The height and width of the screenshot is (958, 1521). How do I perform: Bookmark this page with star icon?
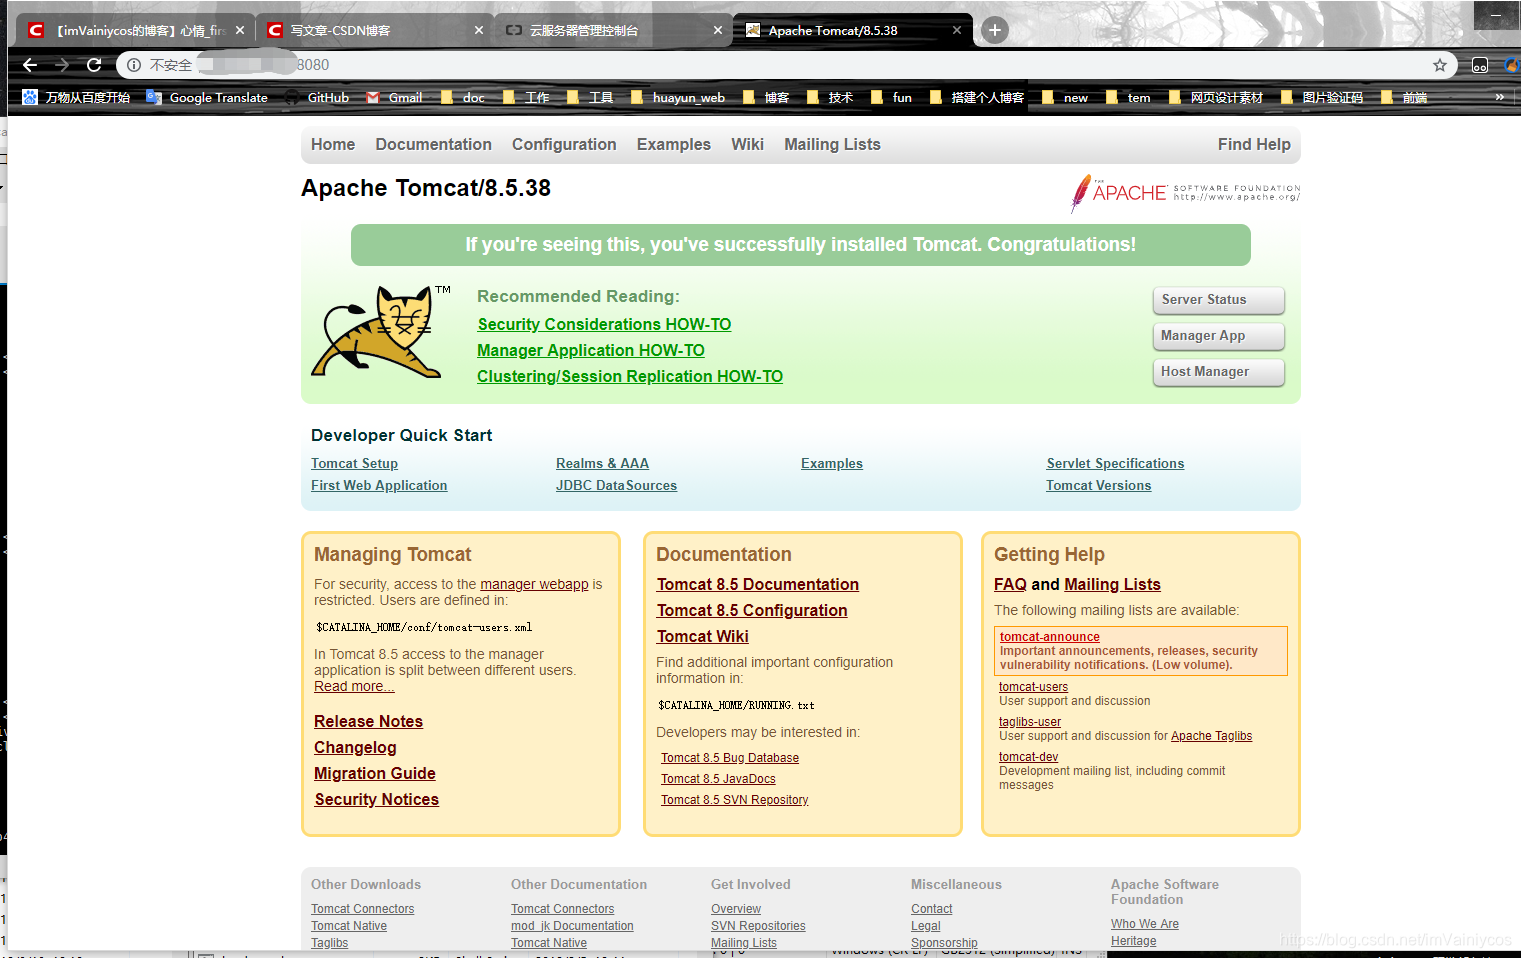click(1440, 65)
